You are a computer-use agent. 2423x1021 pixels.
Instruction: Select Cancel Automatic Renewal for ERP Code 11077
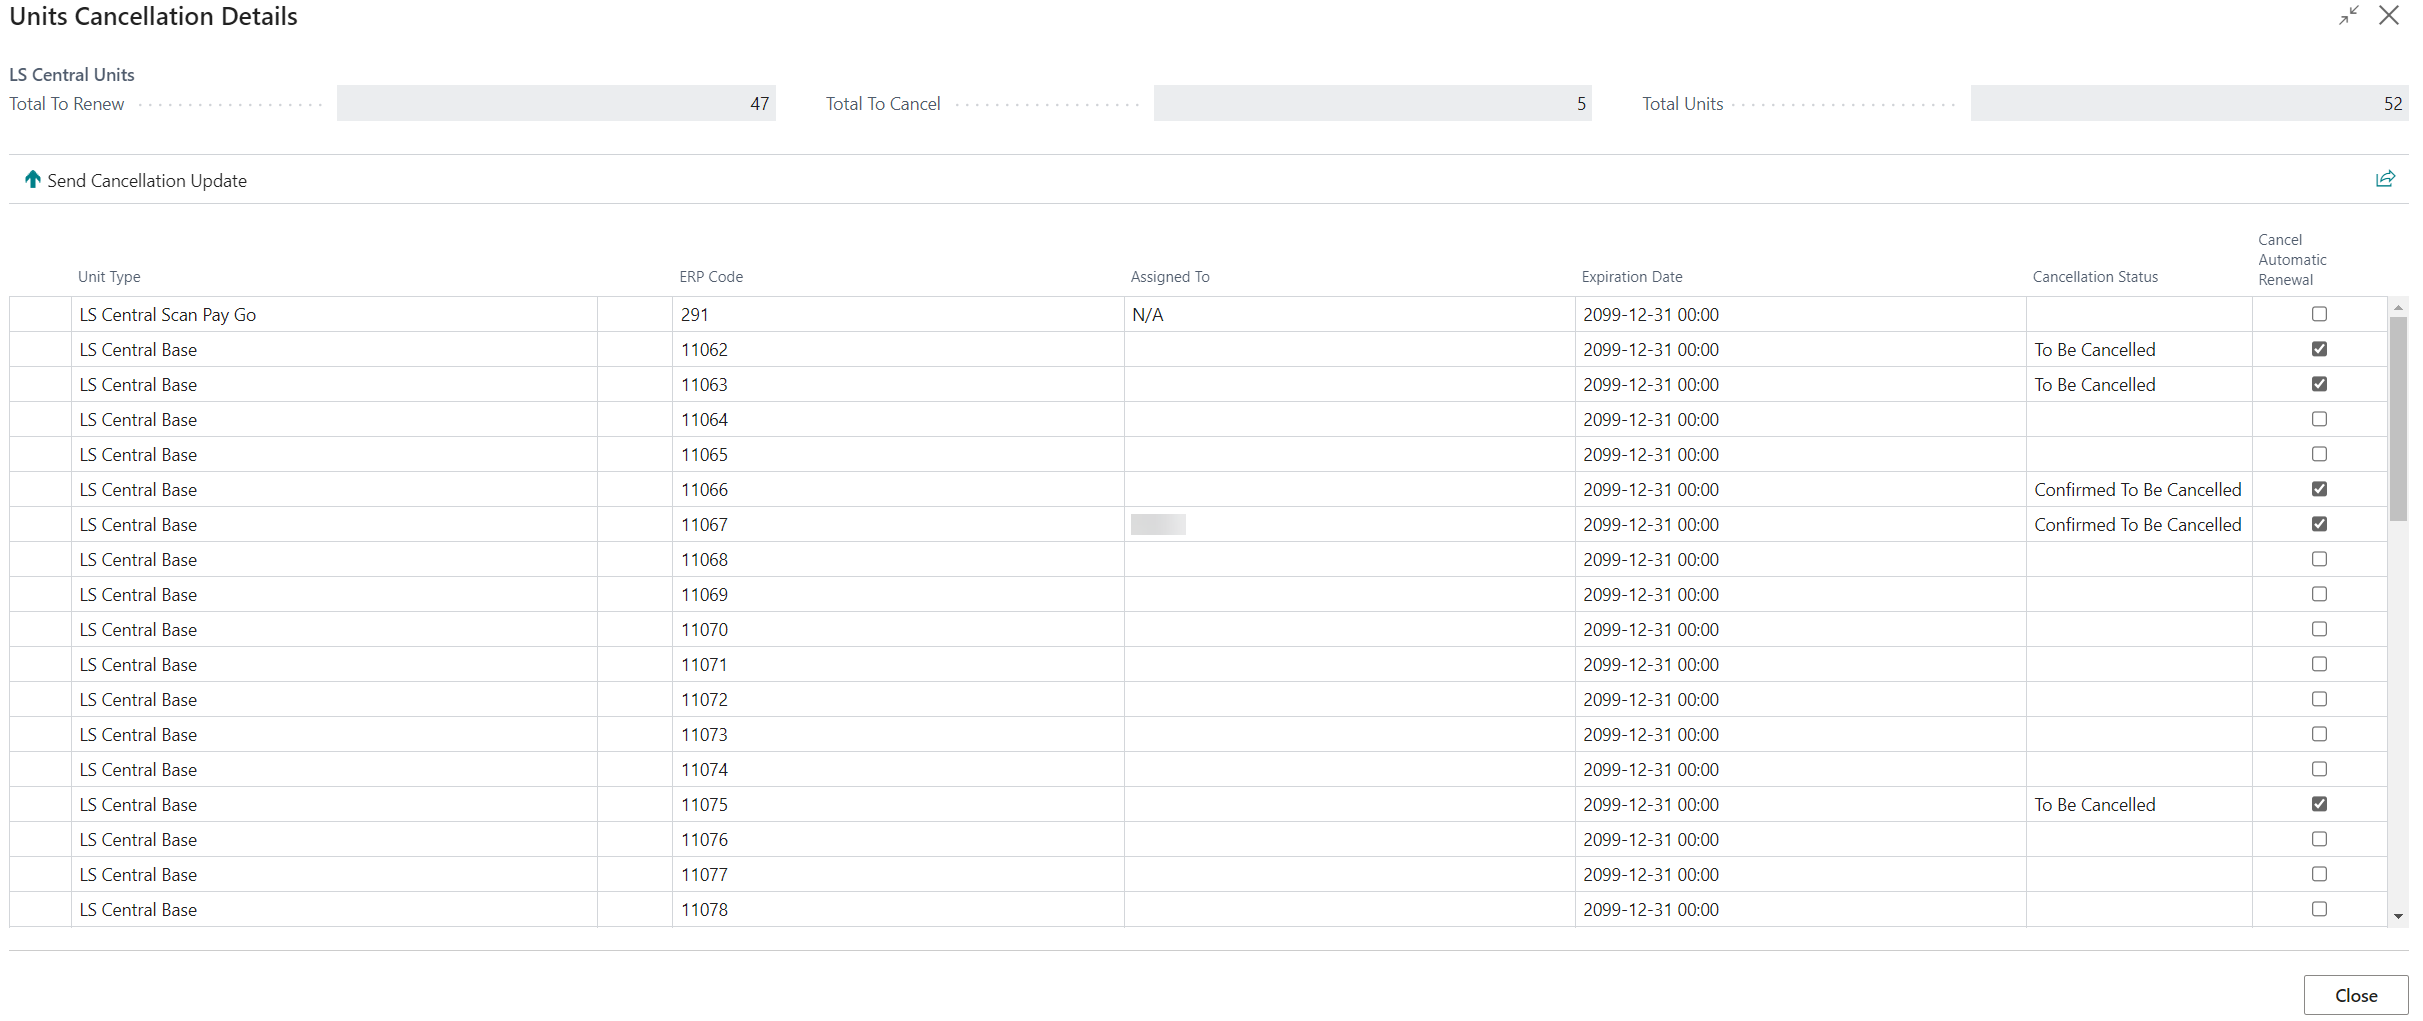coord(2319,874)
